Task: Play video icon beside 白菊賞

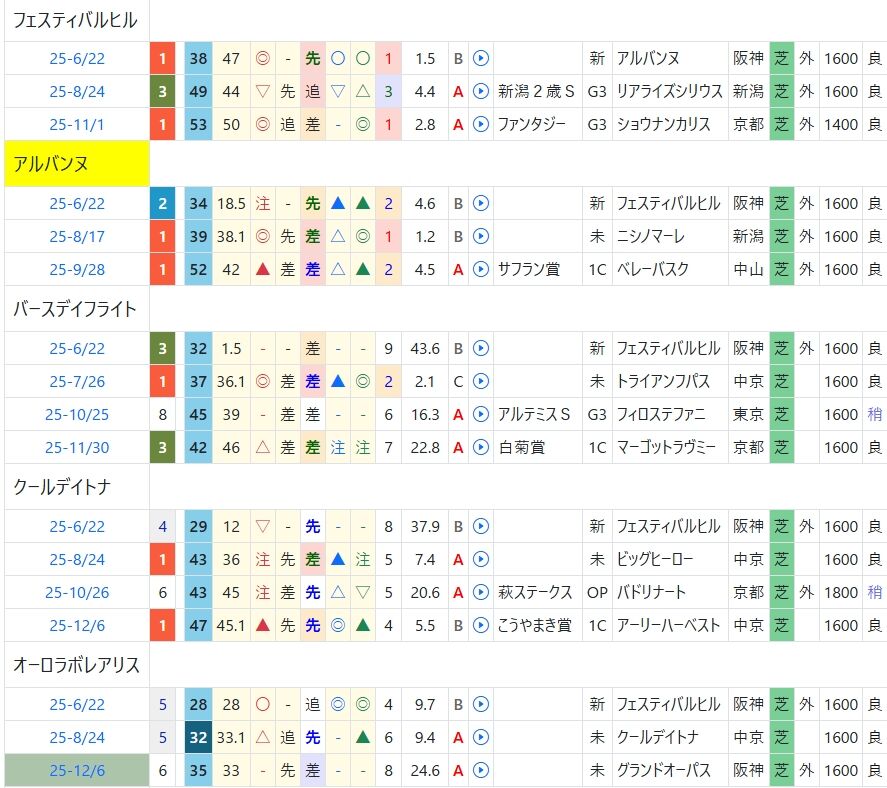Action: [x=481, y=447]
